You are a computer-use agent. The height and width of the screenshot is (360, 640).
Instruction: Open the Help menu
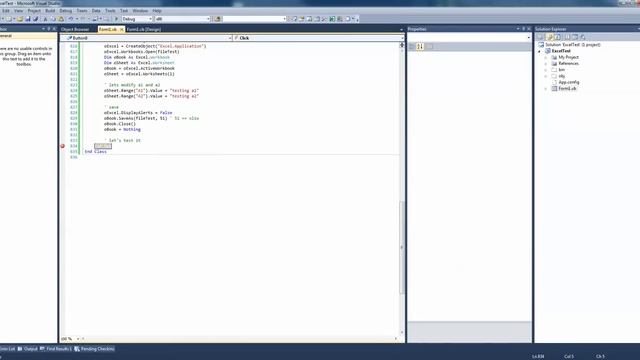click(157, 11)
